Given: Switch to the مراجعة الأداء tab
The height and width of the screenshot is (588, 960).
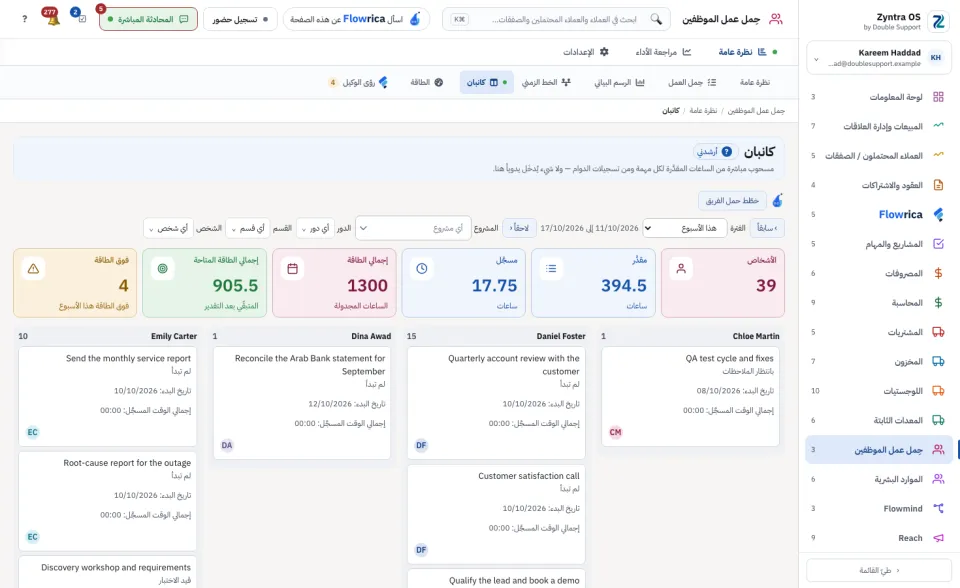Looking at the screenshot, I should tap(664, 52).
